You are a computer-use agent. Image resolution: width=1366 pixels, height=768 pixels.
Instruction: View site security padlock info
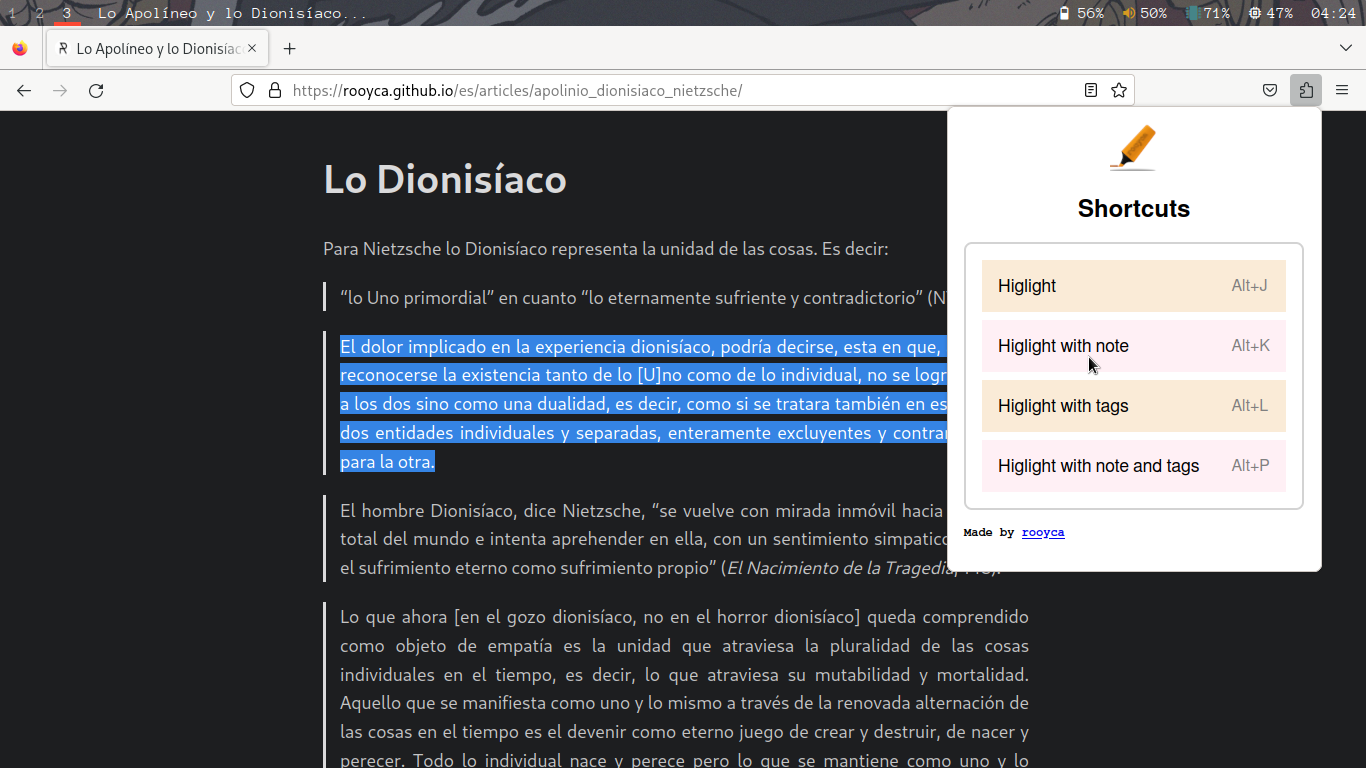point(275,90)
